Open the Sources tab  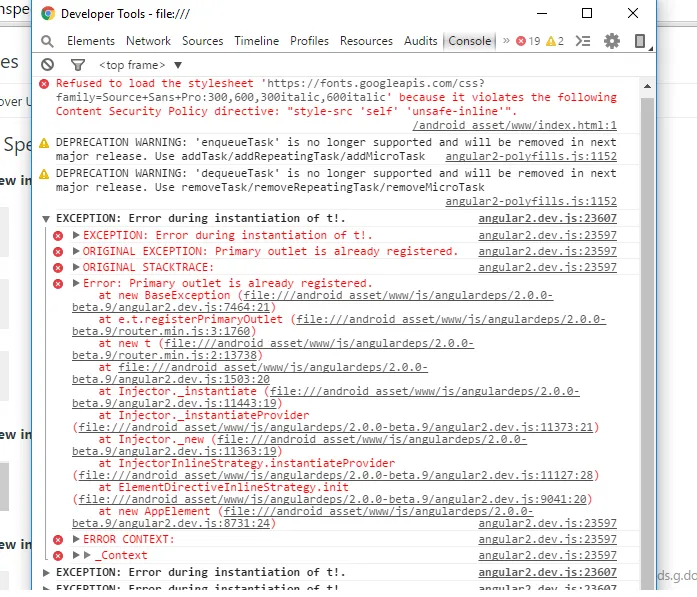coord(203,41)
